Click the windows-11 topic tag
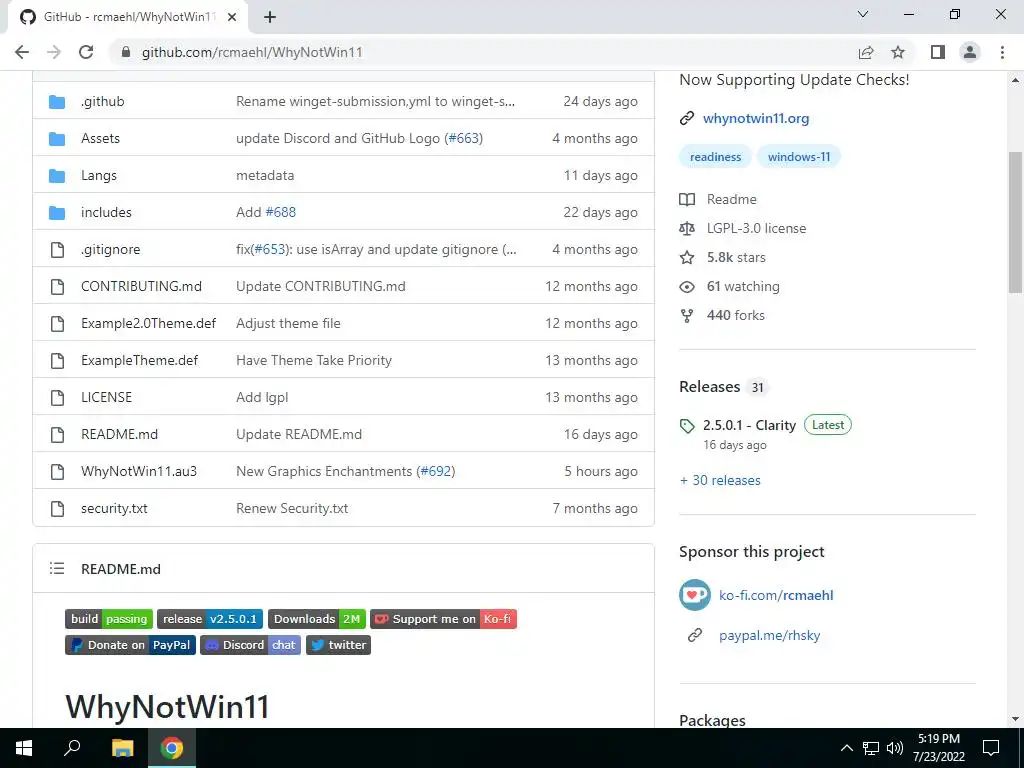Viewport: 1024px width, 768px height. point(799,157)
